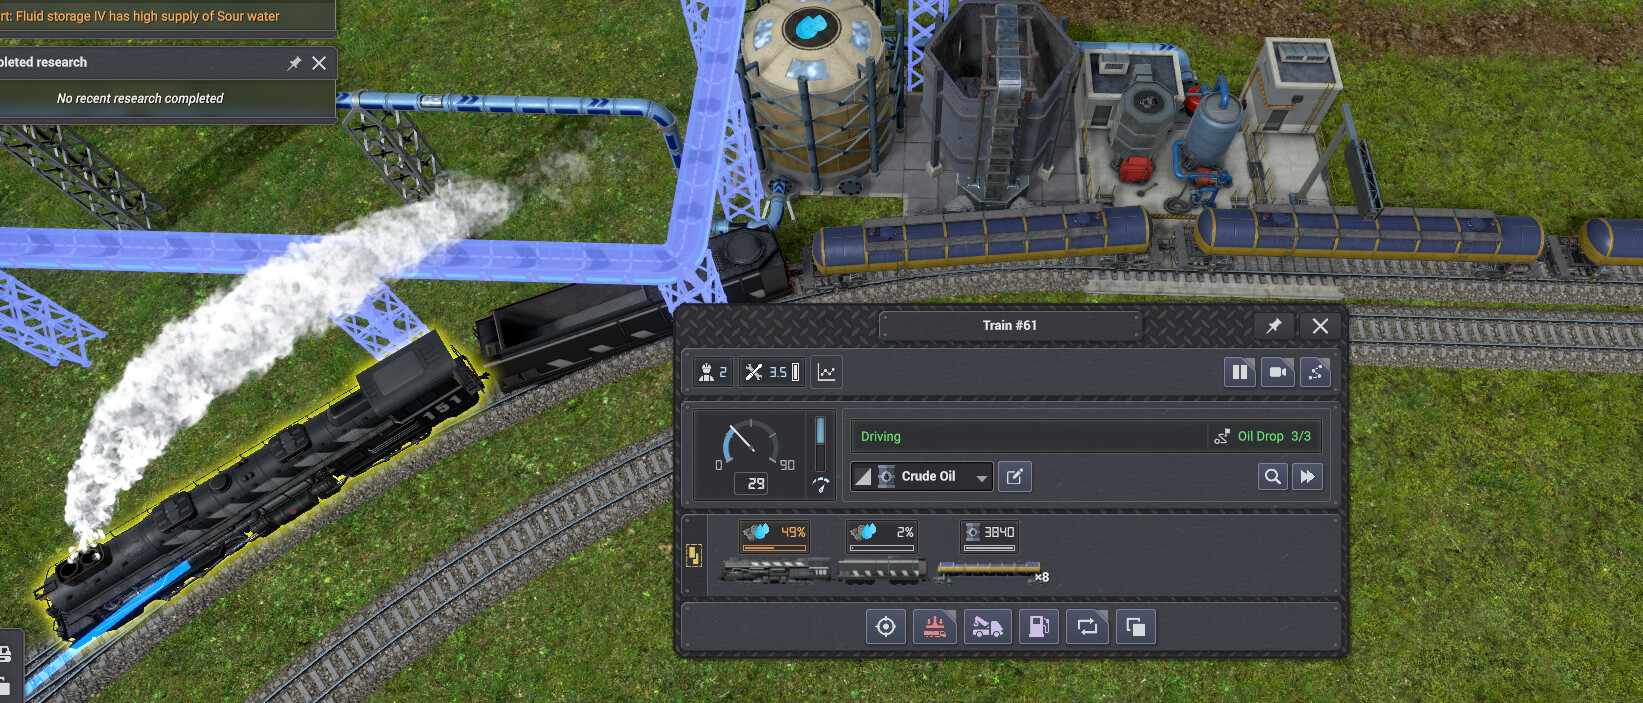The height and width of the screenshot is (703, 1643).
Task: Open the Crude Oil schedule dropdown
Action: coord(922,477)
